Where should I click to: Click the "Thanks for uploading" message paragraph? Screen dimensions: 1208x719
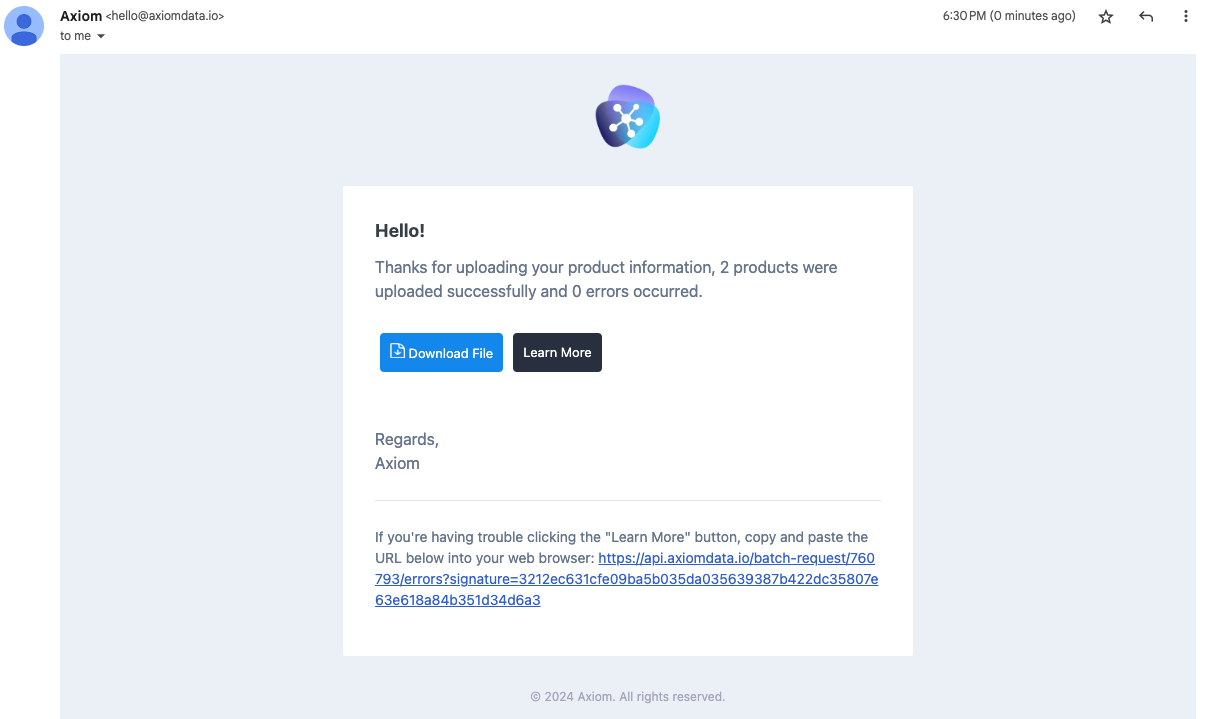click(x=606, y=280)
